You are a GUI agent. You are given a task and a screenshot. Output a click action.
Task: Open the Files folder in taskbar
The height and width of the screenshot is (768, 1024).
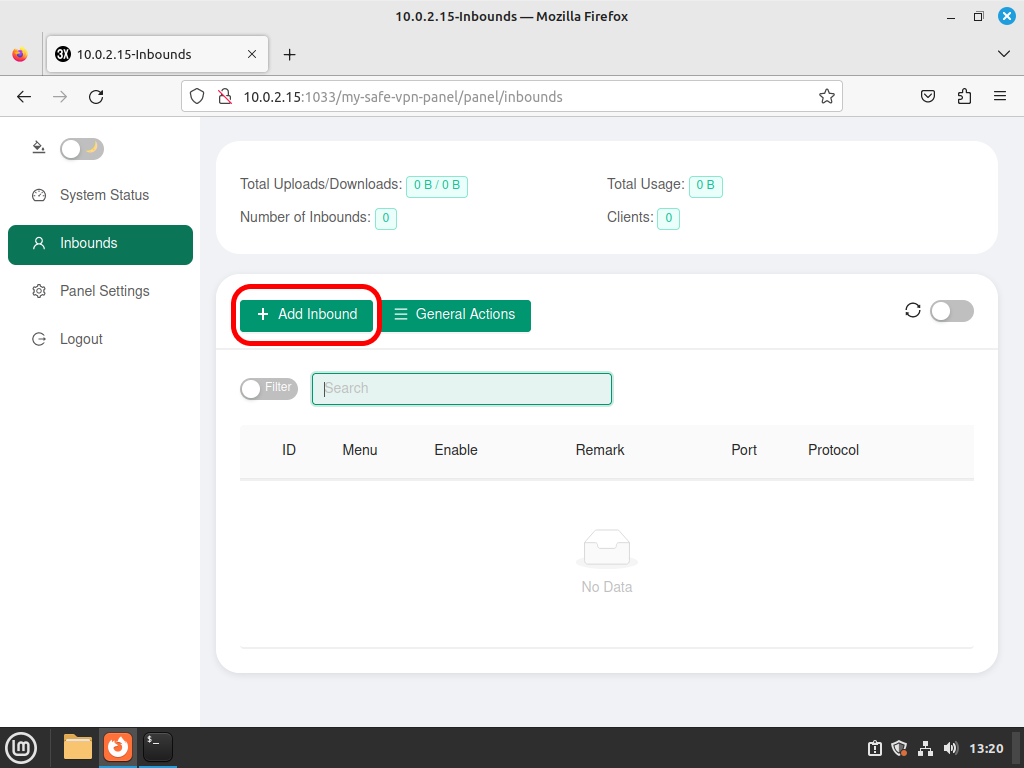78,746
